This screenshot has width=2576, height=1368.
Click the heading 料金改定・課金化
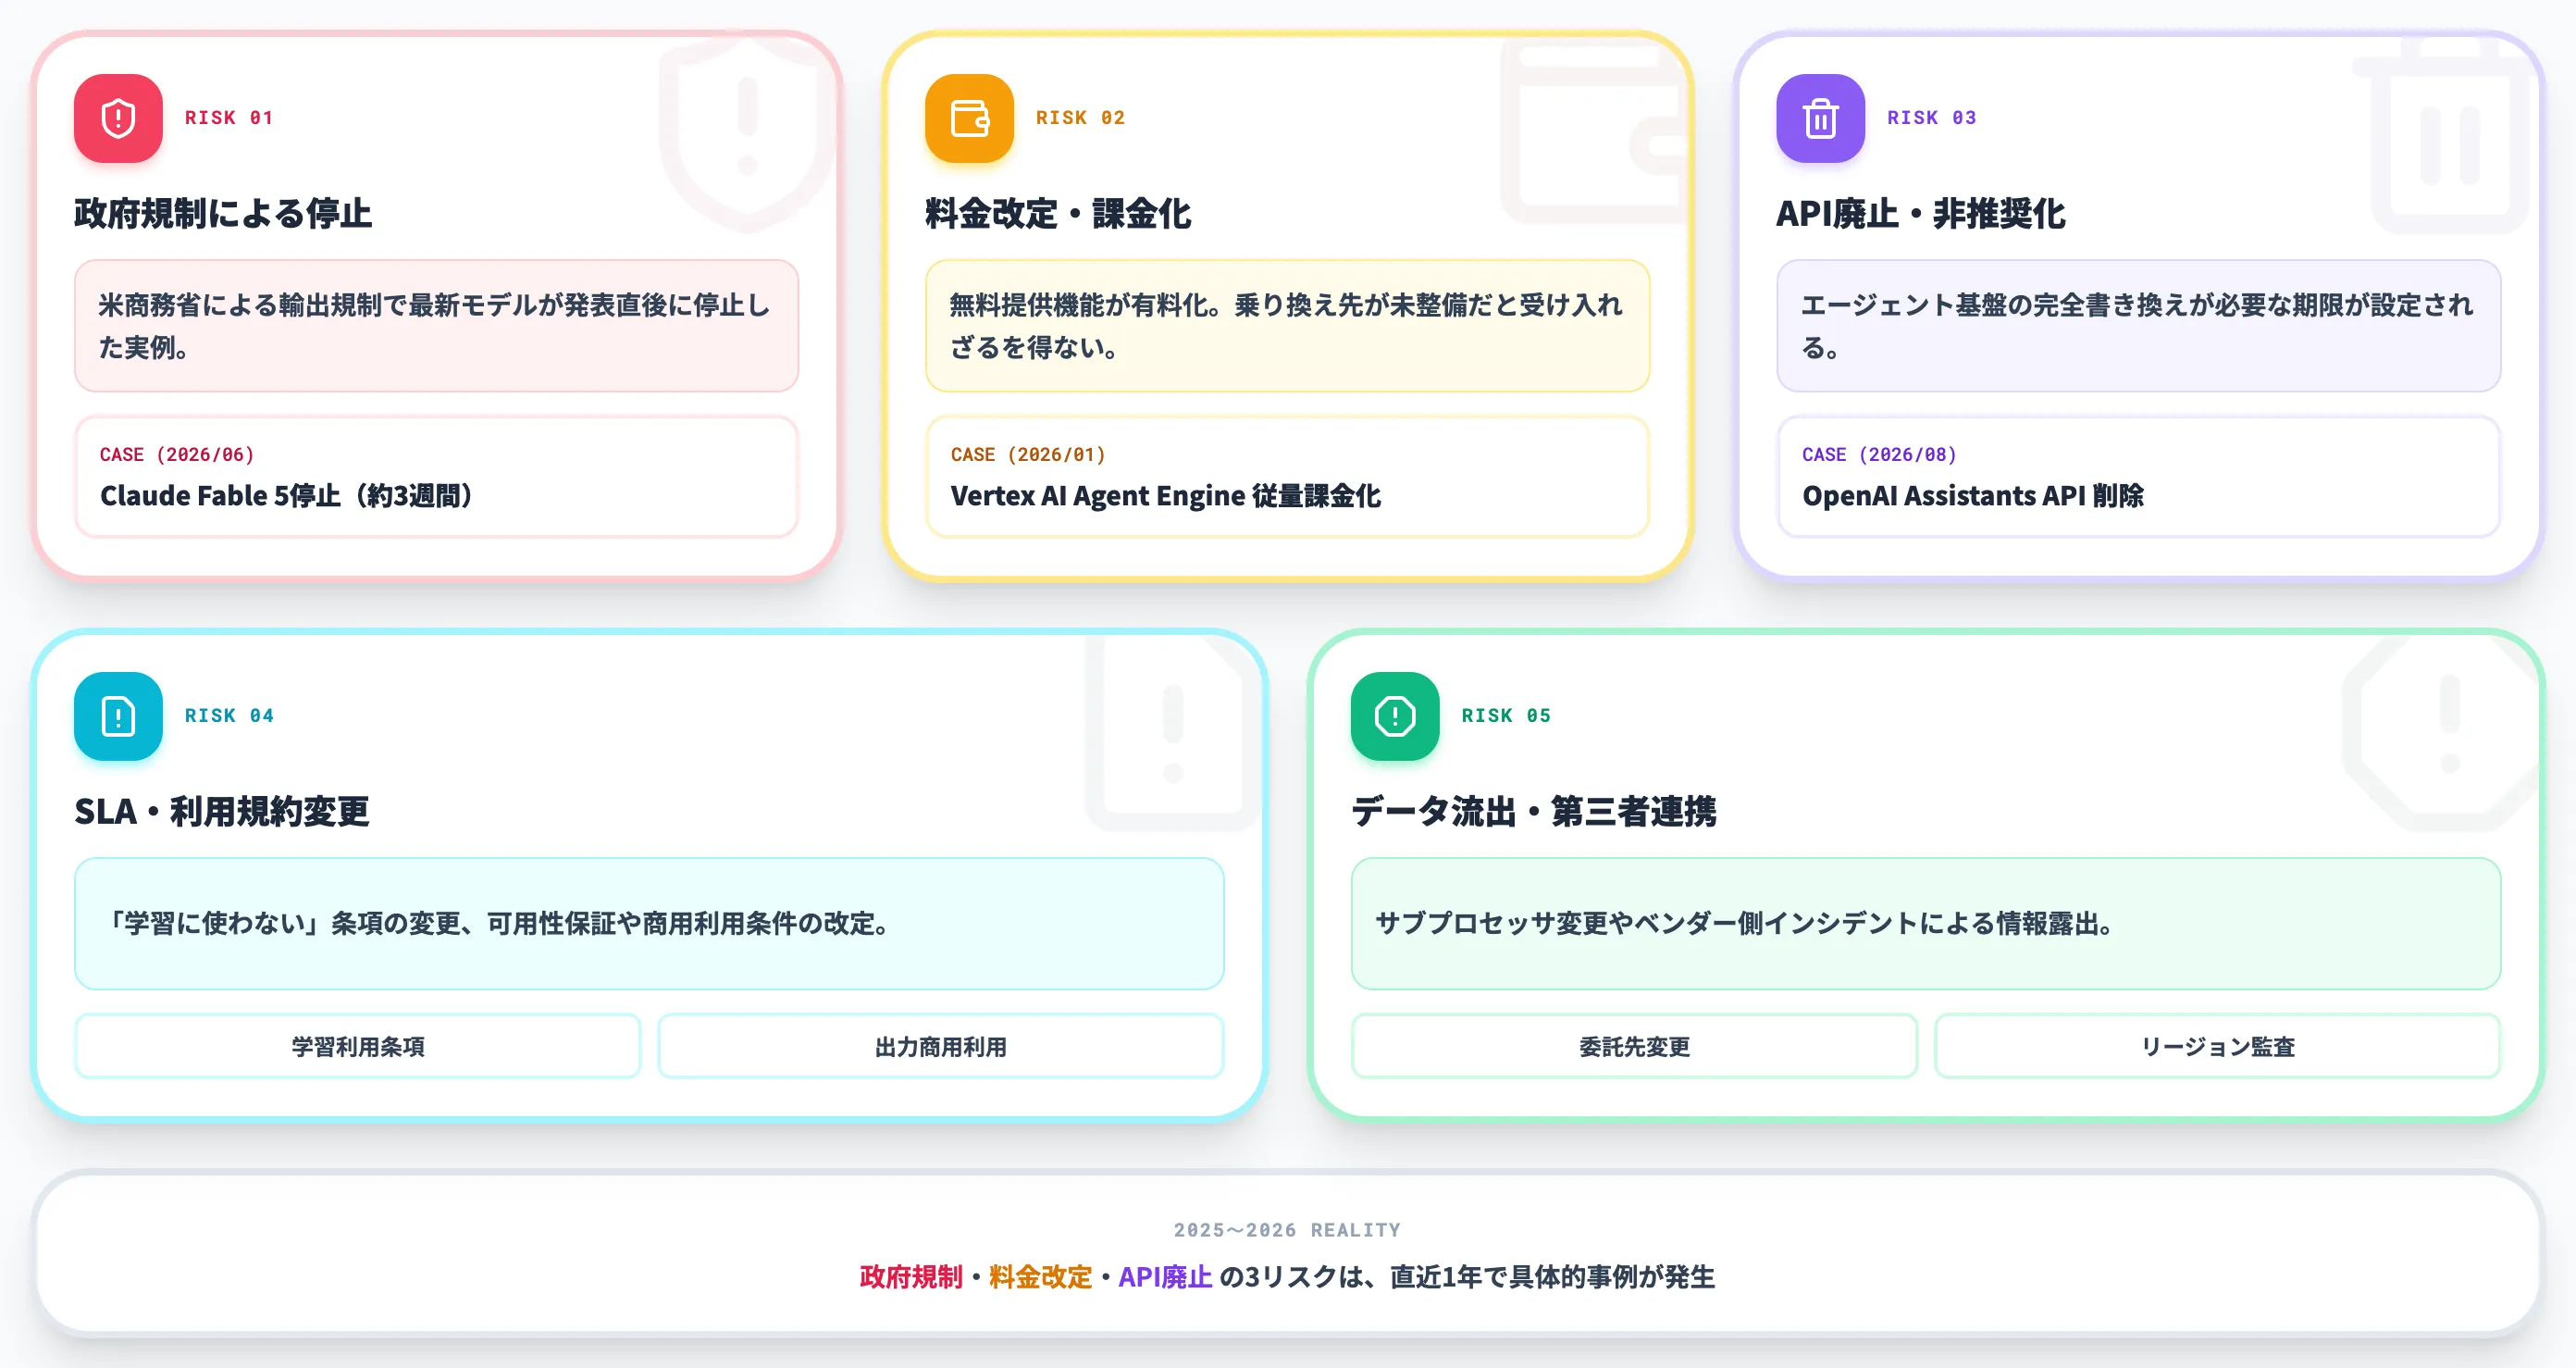[1058, 213]
